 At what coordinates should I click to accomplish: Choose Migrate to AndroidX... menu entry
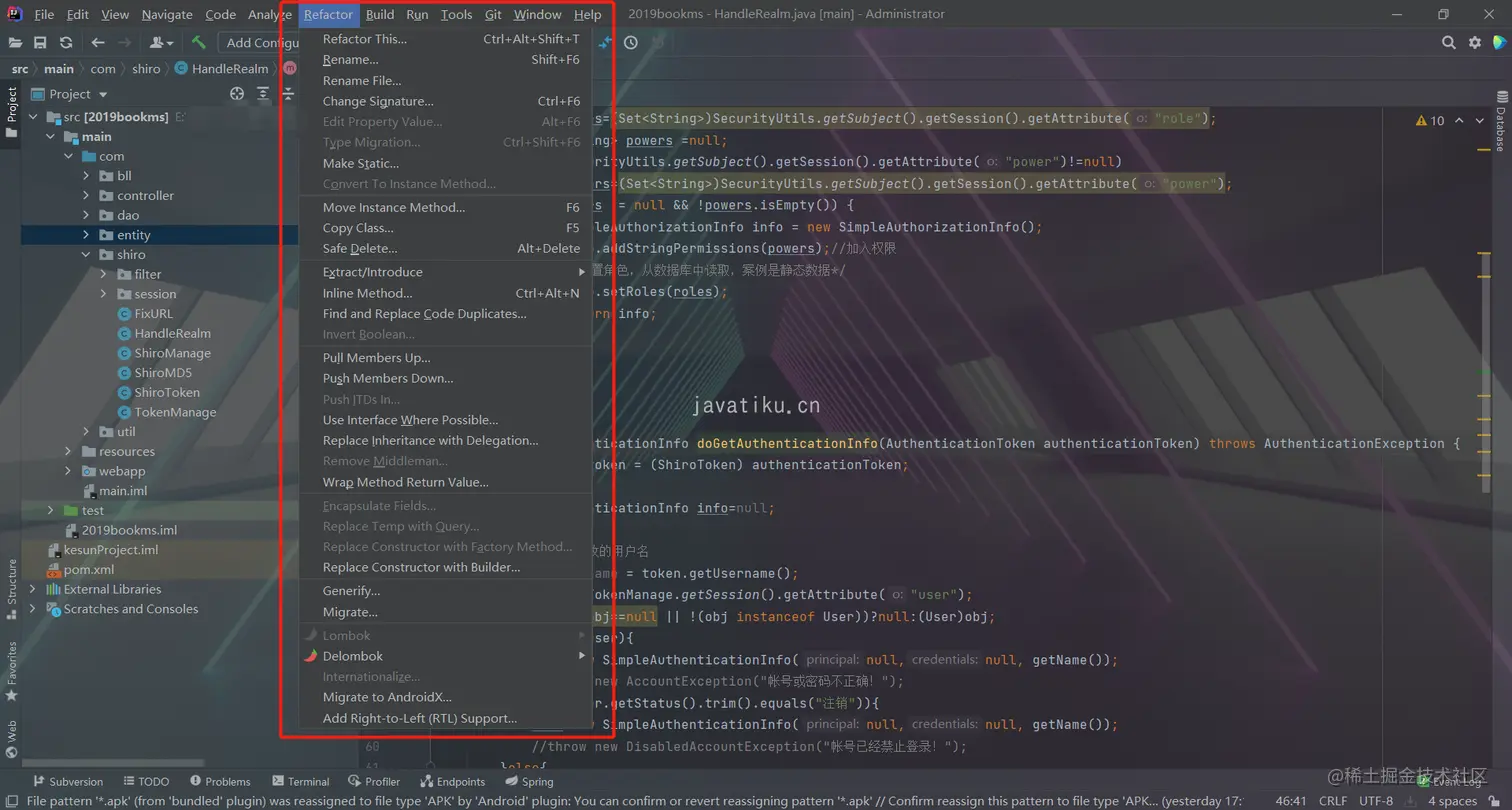click(x=446, y=697)
